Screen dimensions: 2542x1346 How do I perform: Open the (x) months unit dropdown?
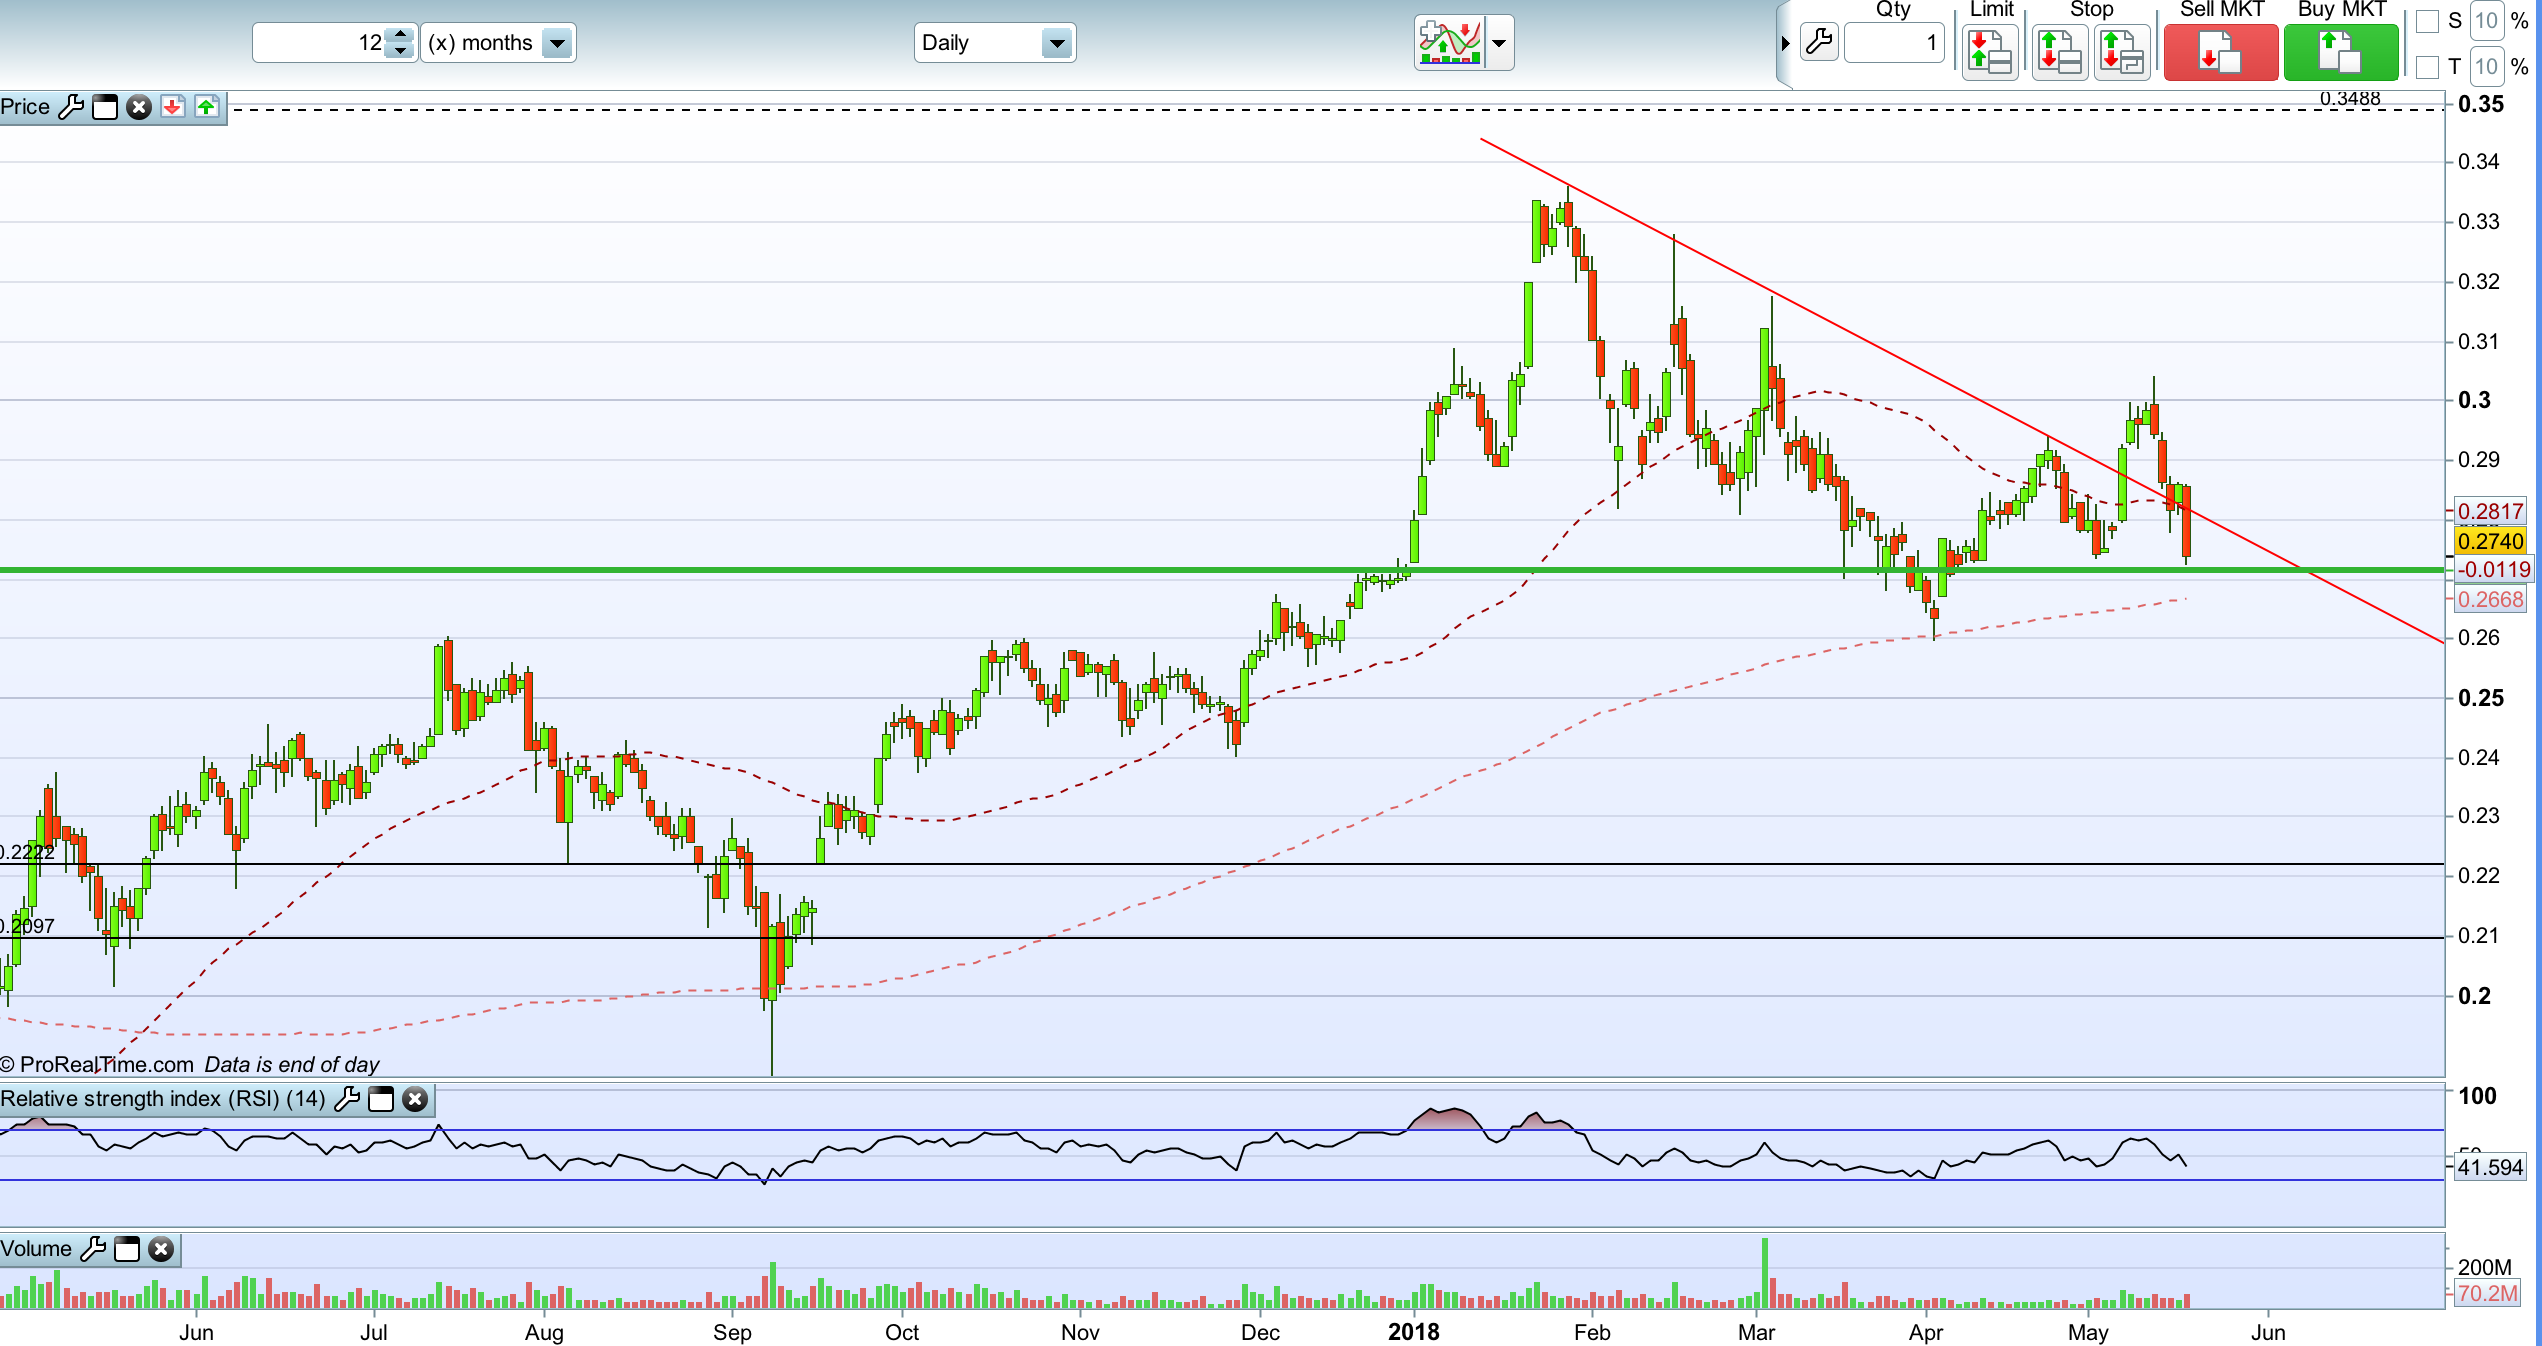(557, 43)
